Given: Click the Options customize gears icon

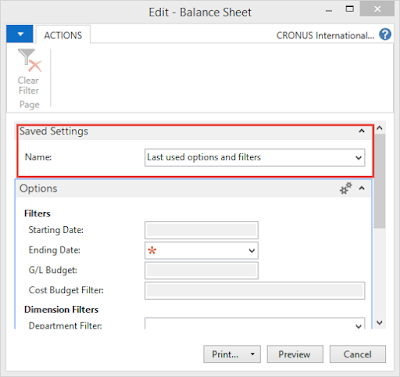Looking at the screenshot, I should [x=346, y=188].
